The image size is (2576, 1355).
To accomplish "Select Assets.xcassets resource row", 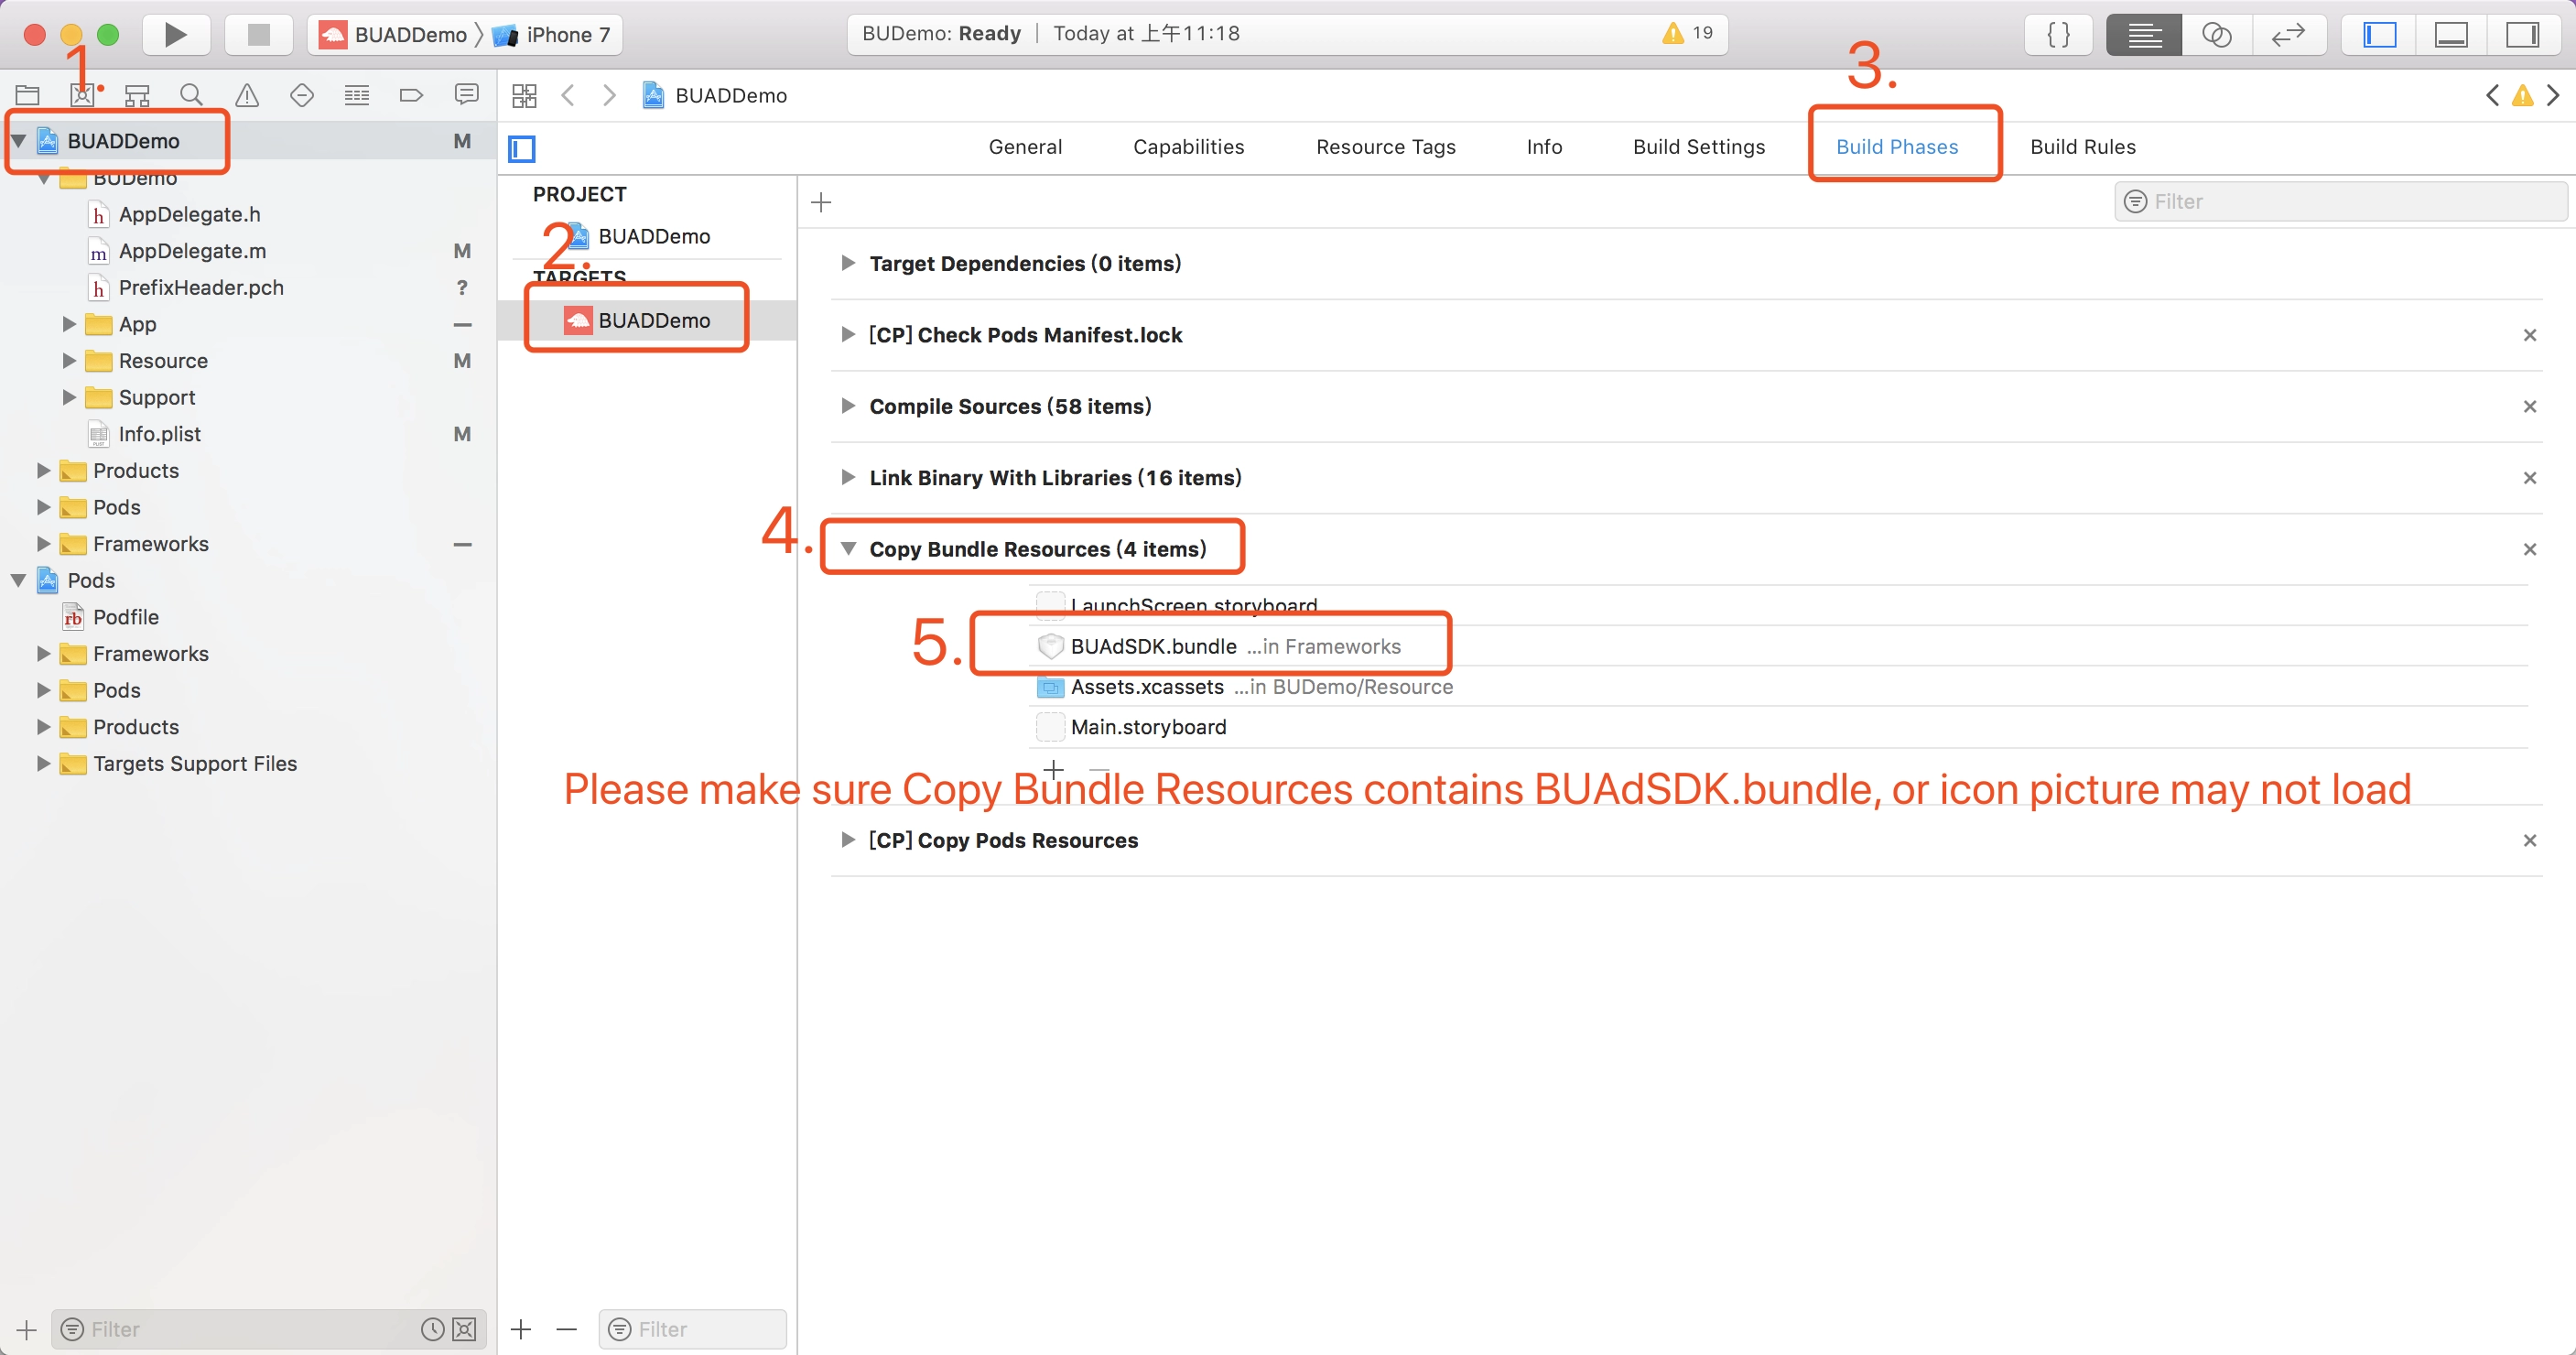I will click(x=1779, y=687).
